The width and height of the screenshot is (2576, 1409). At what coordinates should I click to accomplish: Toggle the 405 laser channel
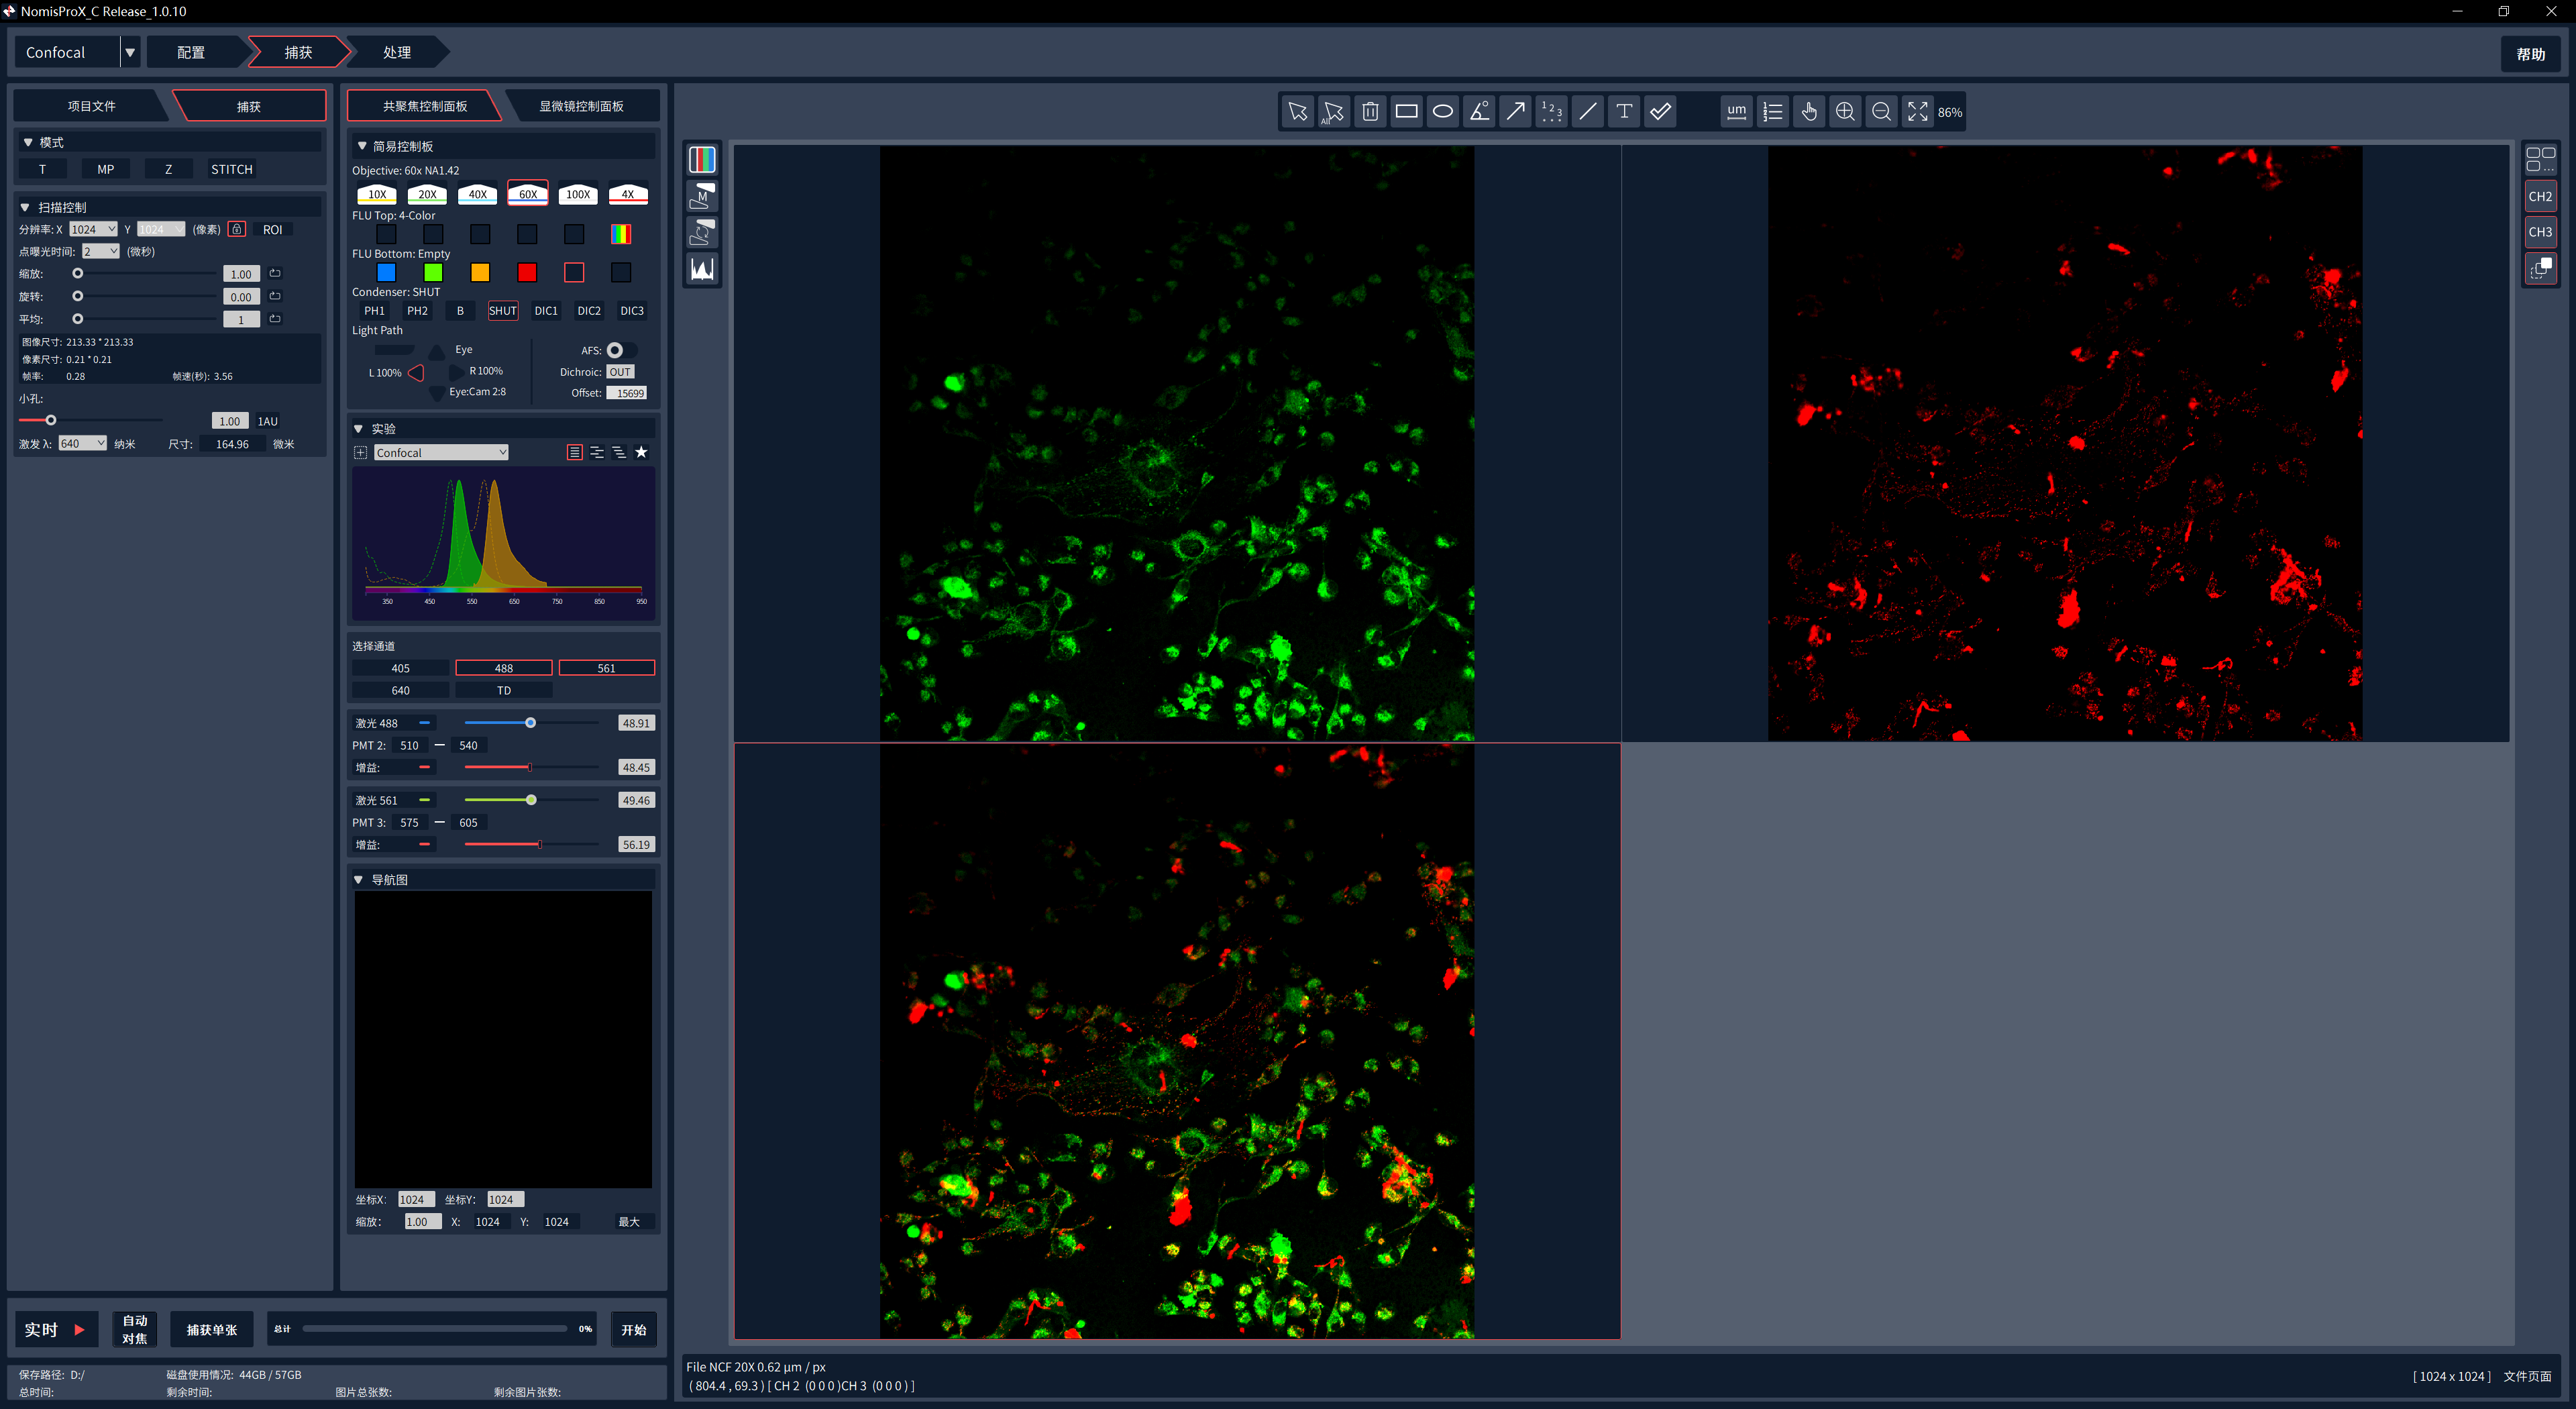[400, 668]
